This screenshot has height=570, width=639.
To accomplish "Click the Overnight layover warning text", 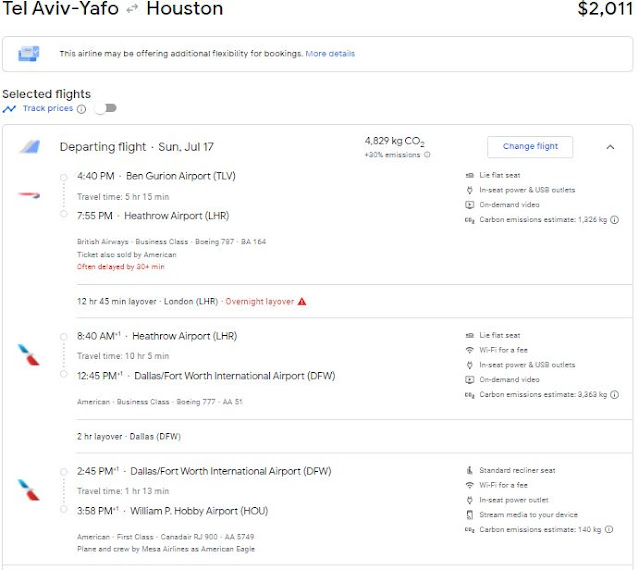I will point(260,301).
